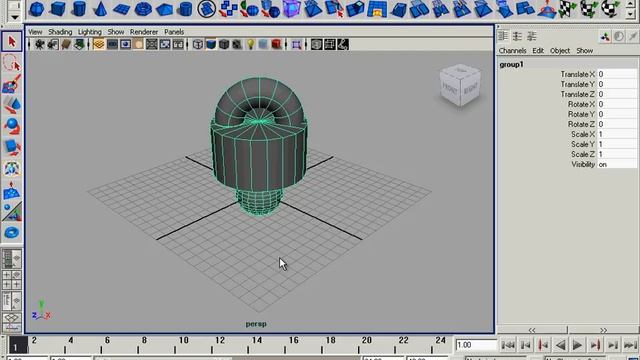
Task: Choose the Move tool in toolbox
Action: point(11,105)
